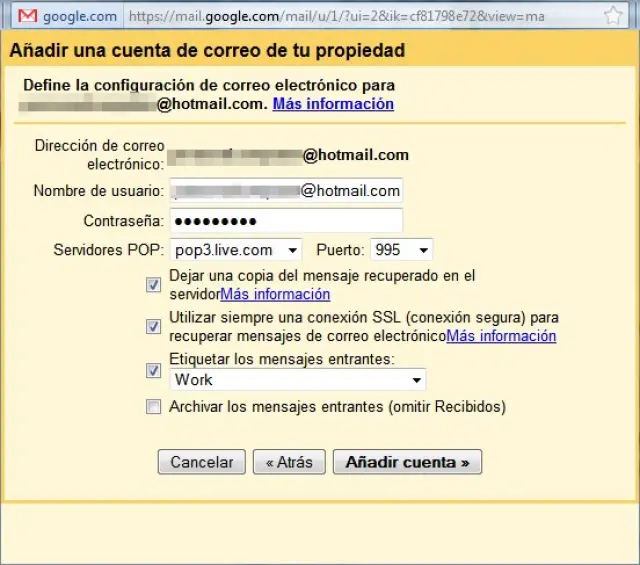Open the top Más información link

[333, 104]
